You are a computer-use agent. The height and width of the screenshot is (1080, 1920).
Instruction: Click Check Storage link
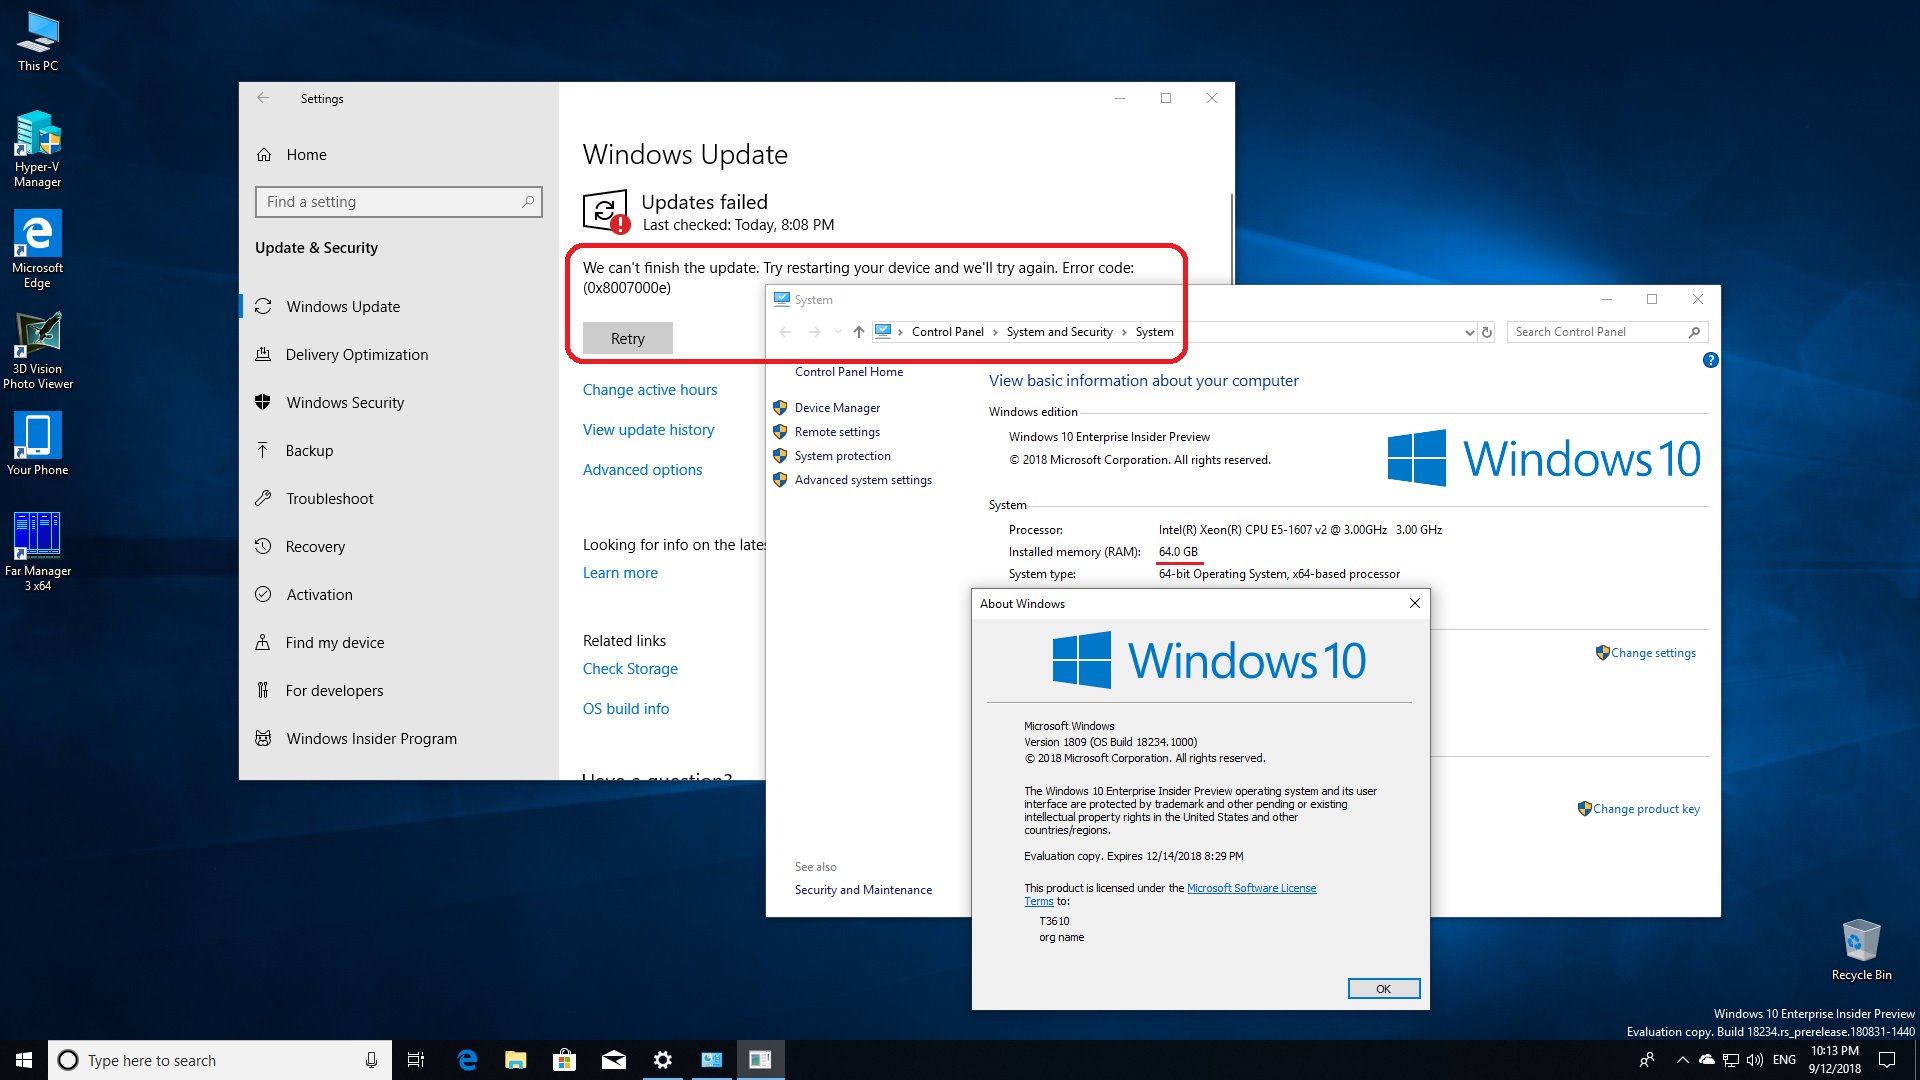[630, 669]
